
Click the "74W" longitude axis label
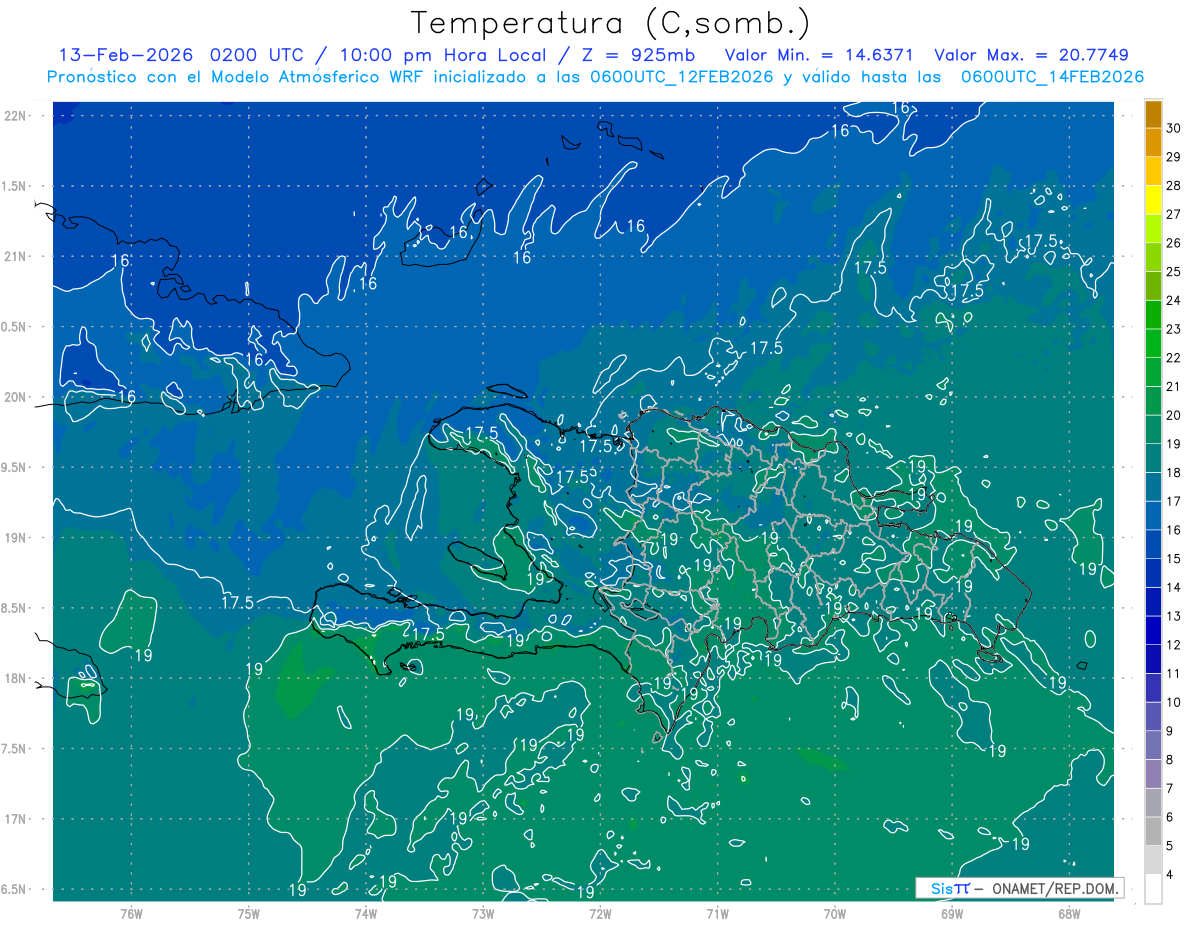point(365,913)
